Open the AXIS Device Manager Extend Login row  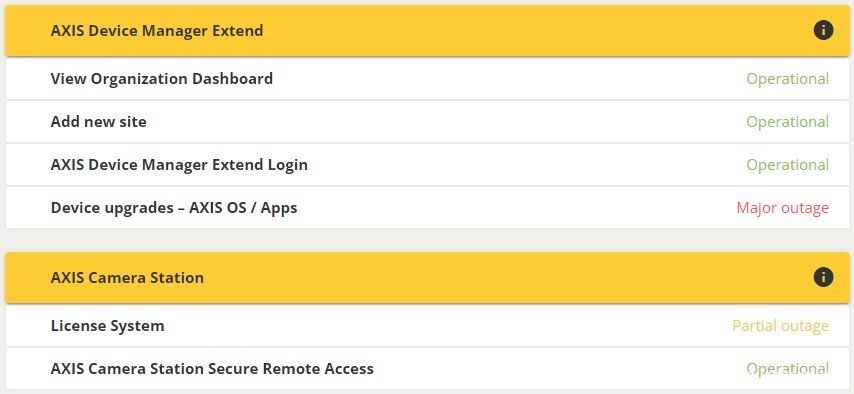coord(427,165)
